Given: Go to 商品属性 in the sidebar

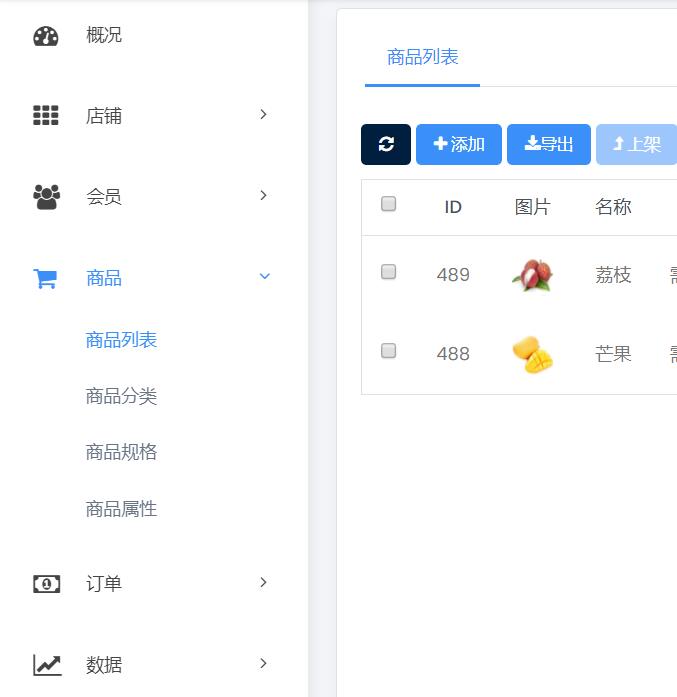Looking at the screenshot, I should (x=121, y=509).
